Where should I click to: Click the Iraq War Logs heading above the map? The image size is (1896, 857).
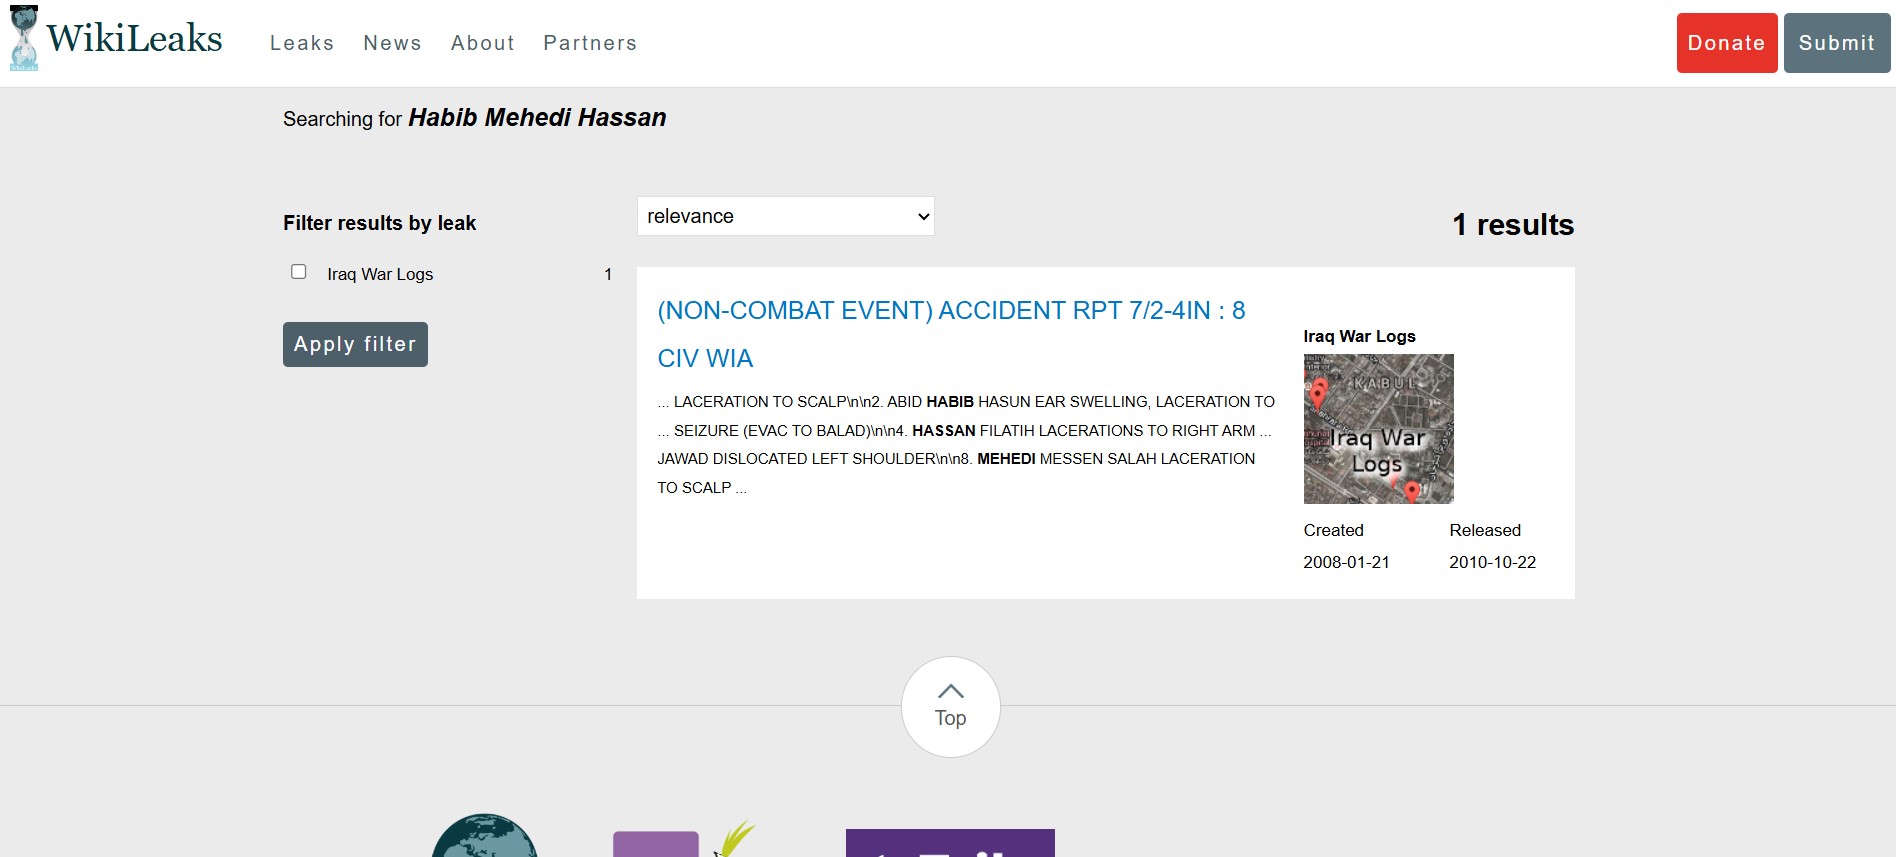coord(1359,336)
